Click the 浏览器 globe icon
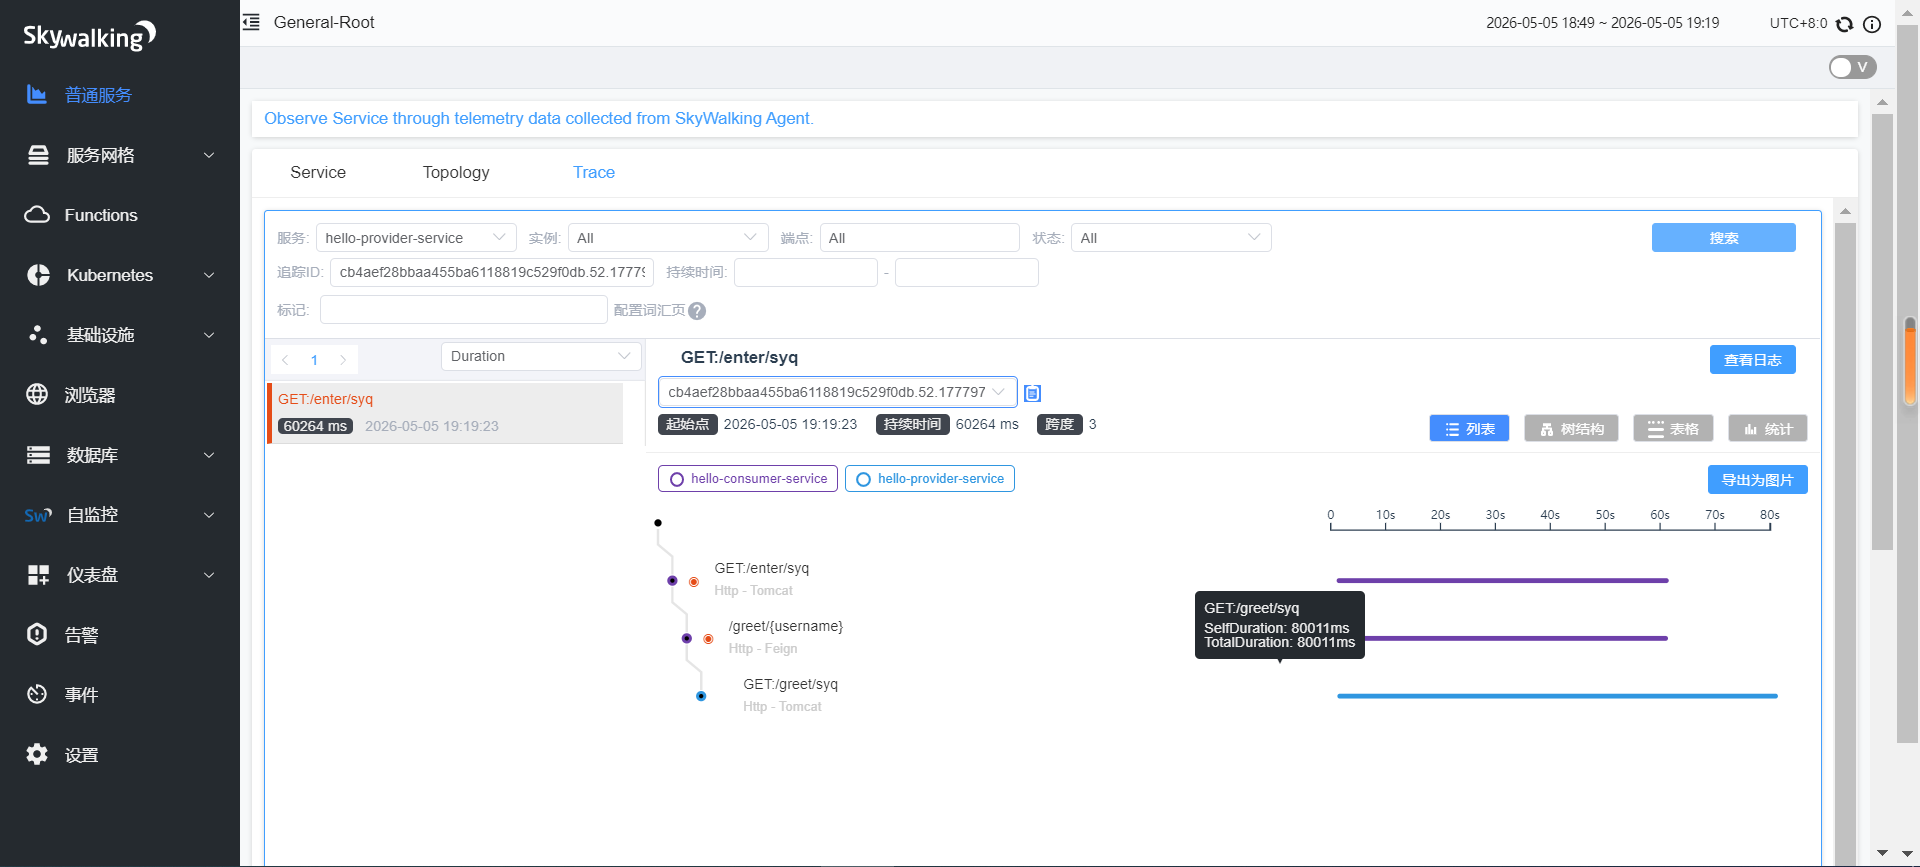Viewport: 1920px width, 867px height. tap(37, 395)
